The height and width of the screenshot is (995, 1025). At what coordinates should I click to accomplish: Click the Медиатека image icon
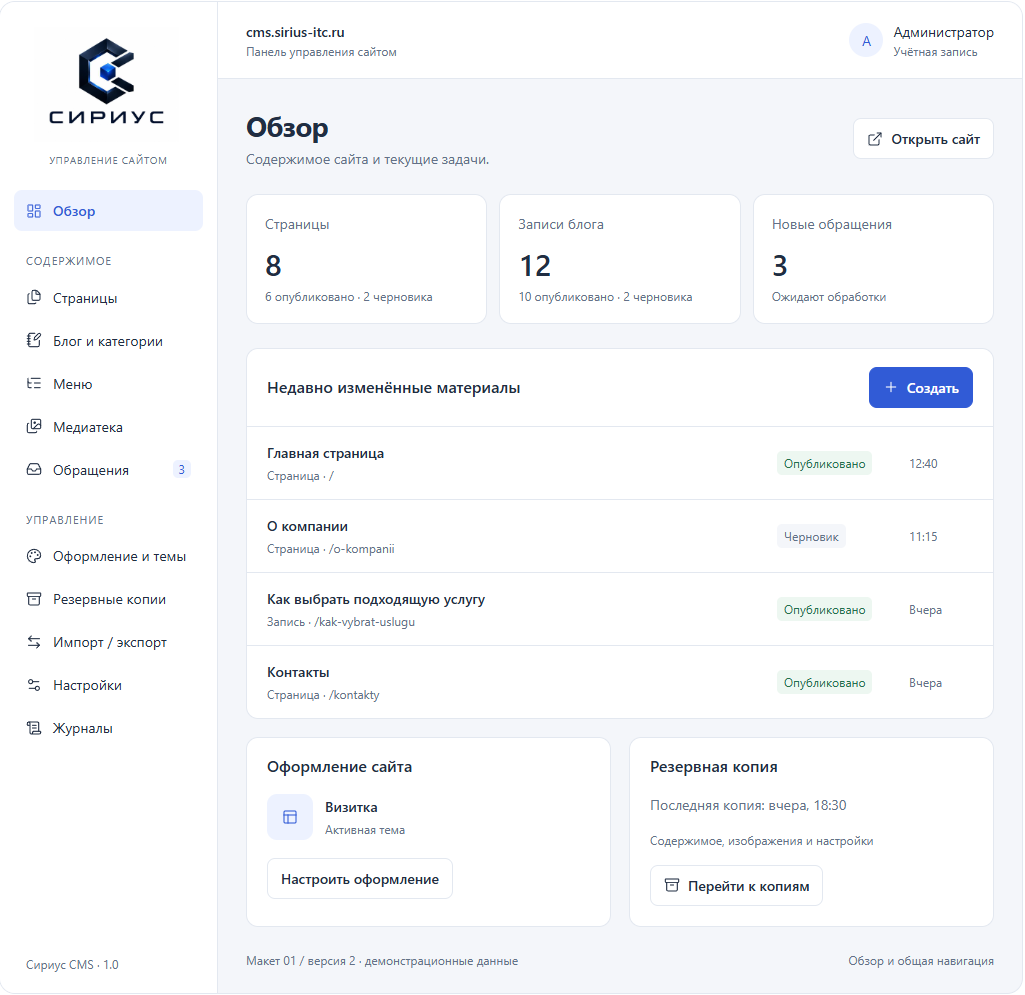point(34,427)
